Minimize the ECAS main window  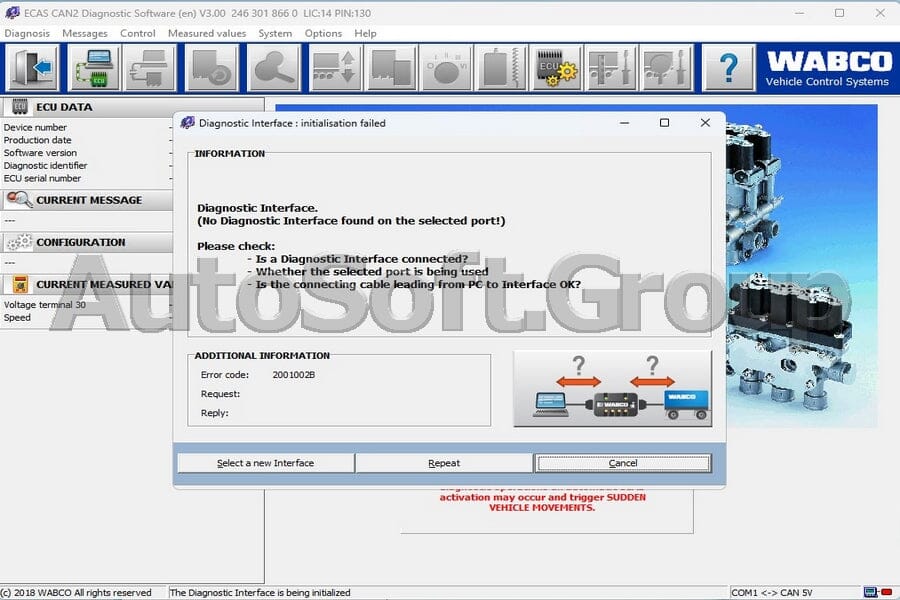pos(800,13)
